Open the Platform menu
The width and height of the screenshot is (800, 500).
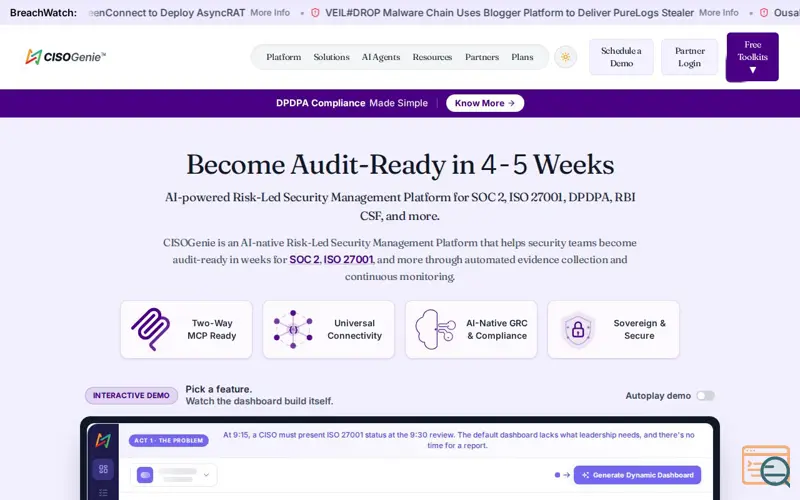pos(284,57)
